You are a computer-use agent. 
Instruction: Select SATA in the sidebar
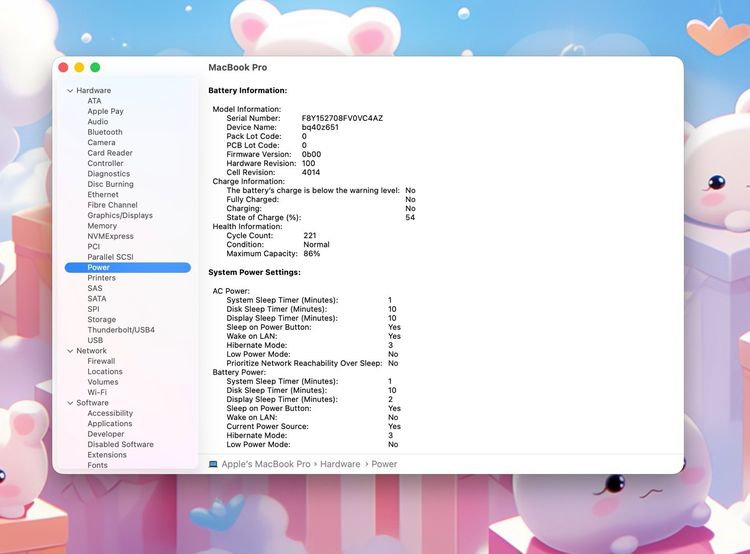click(x=97, y=299)
